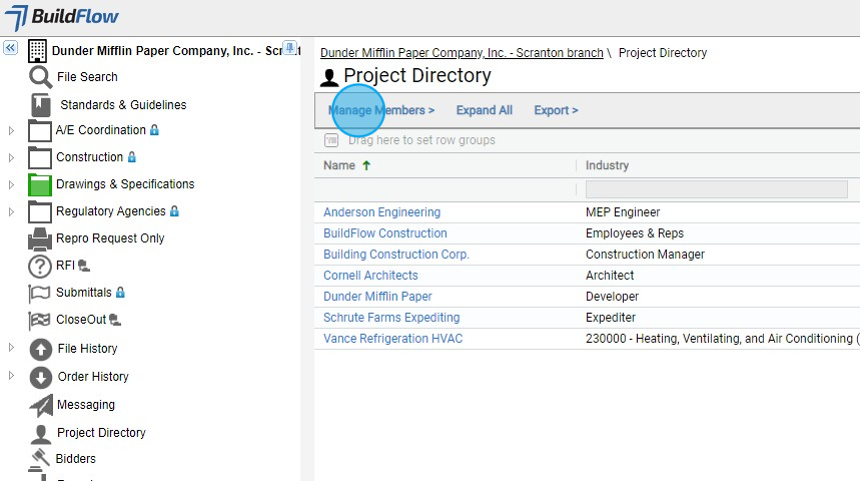
Task: Click the Industry column header
Action: coord(607,165)
